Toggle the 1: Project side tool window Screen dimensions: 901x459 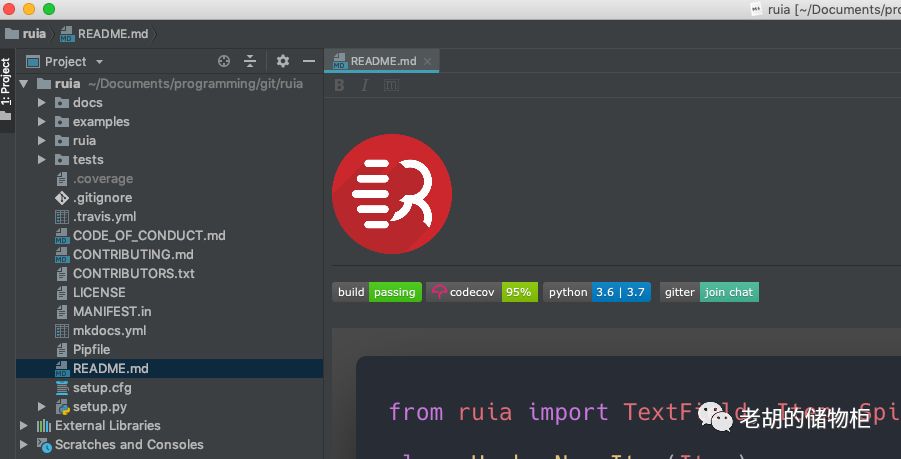tap(7, 90)
